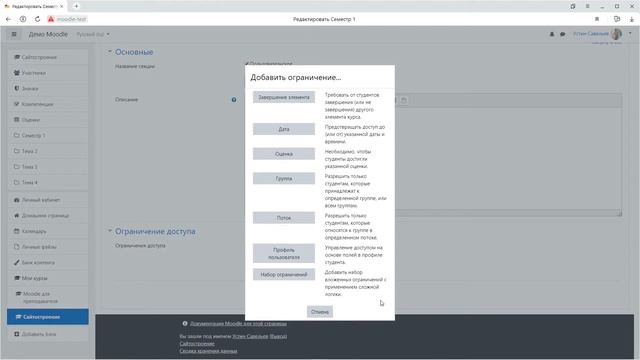Click the Домашняя страница home icon
This screenshot has width=640, height=360.
[17, 216]
